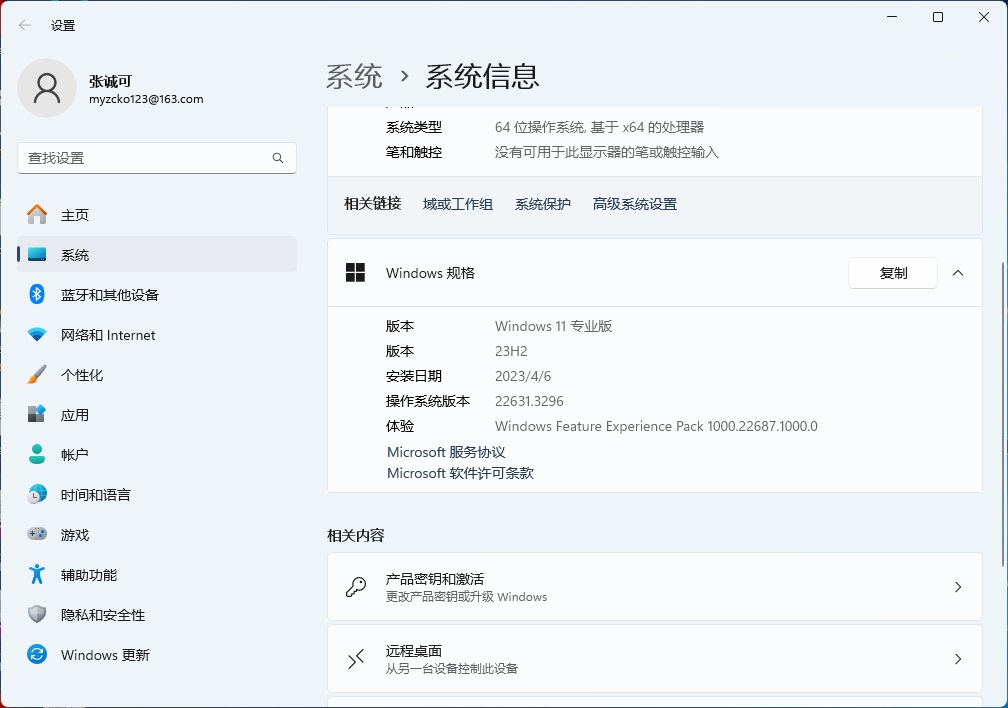Click the Windows 11 专业版 edition value
This screenshot has width=1008, height=708.
click(x=554, y=326)
